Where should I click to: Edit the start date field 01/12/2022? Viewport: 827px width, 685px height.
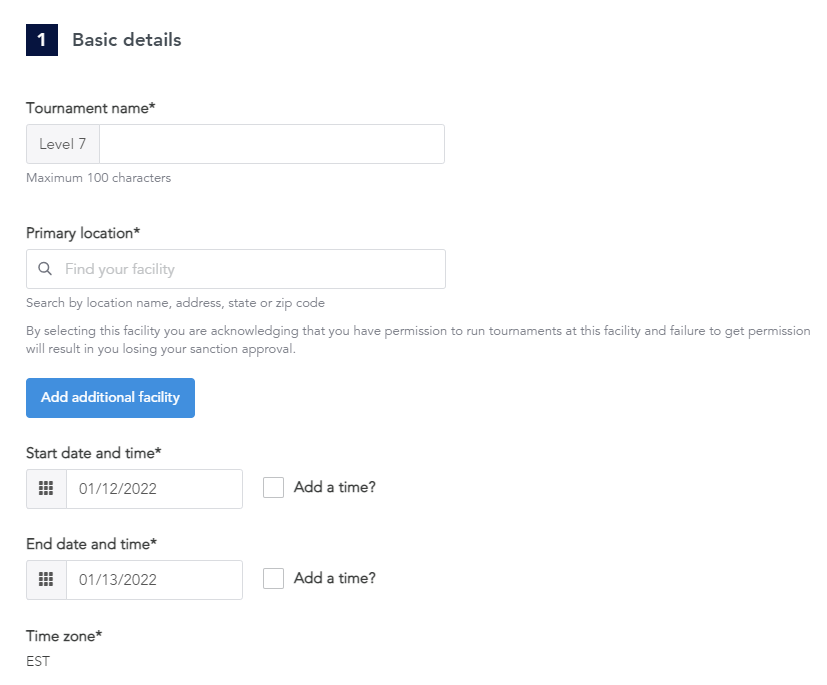(x=155, y=489)
